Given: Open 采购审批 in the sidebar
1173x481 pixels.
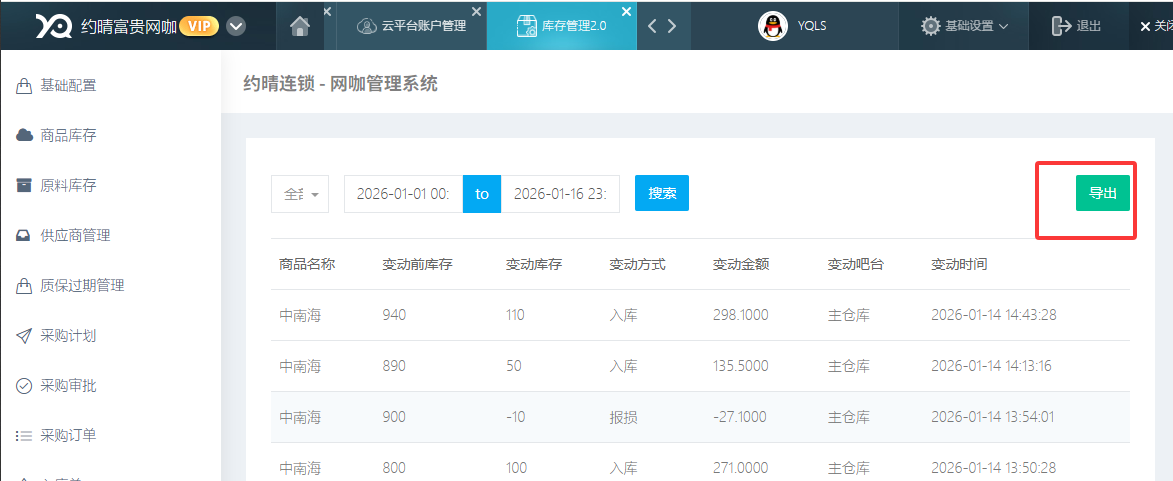Looking at the screenshot, I should (x=68, y=386).
